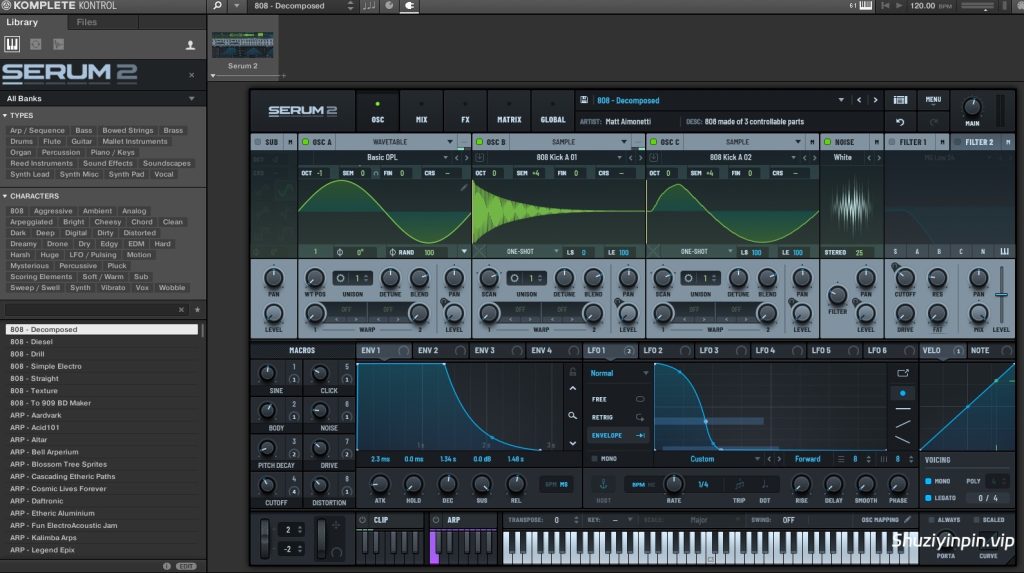Toggle OSC B power switch
Image resolution: width=1024 pixels, height=573 pixels.
point(479,142)
